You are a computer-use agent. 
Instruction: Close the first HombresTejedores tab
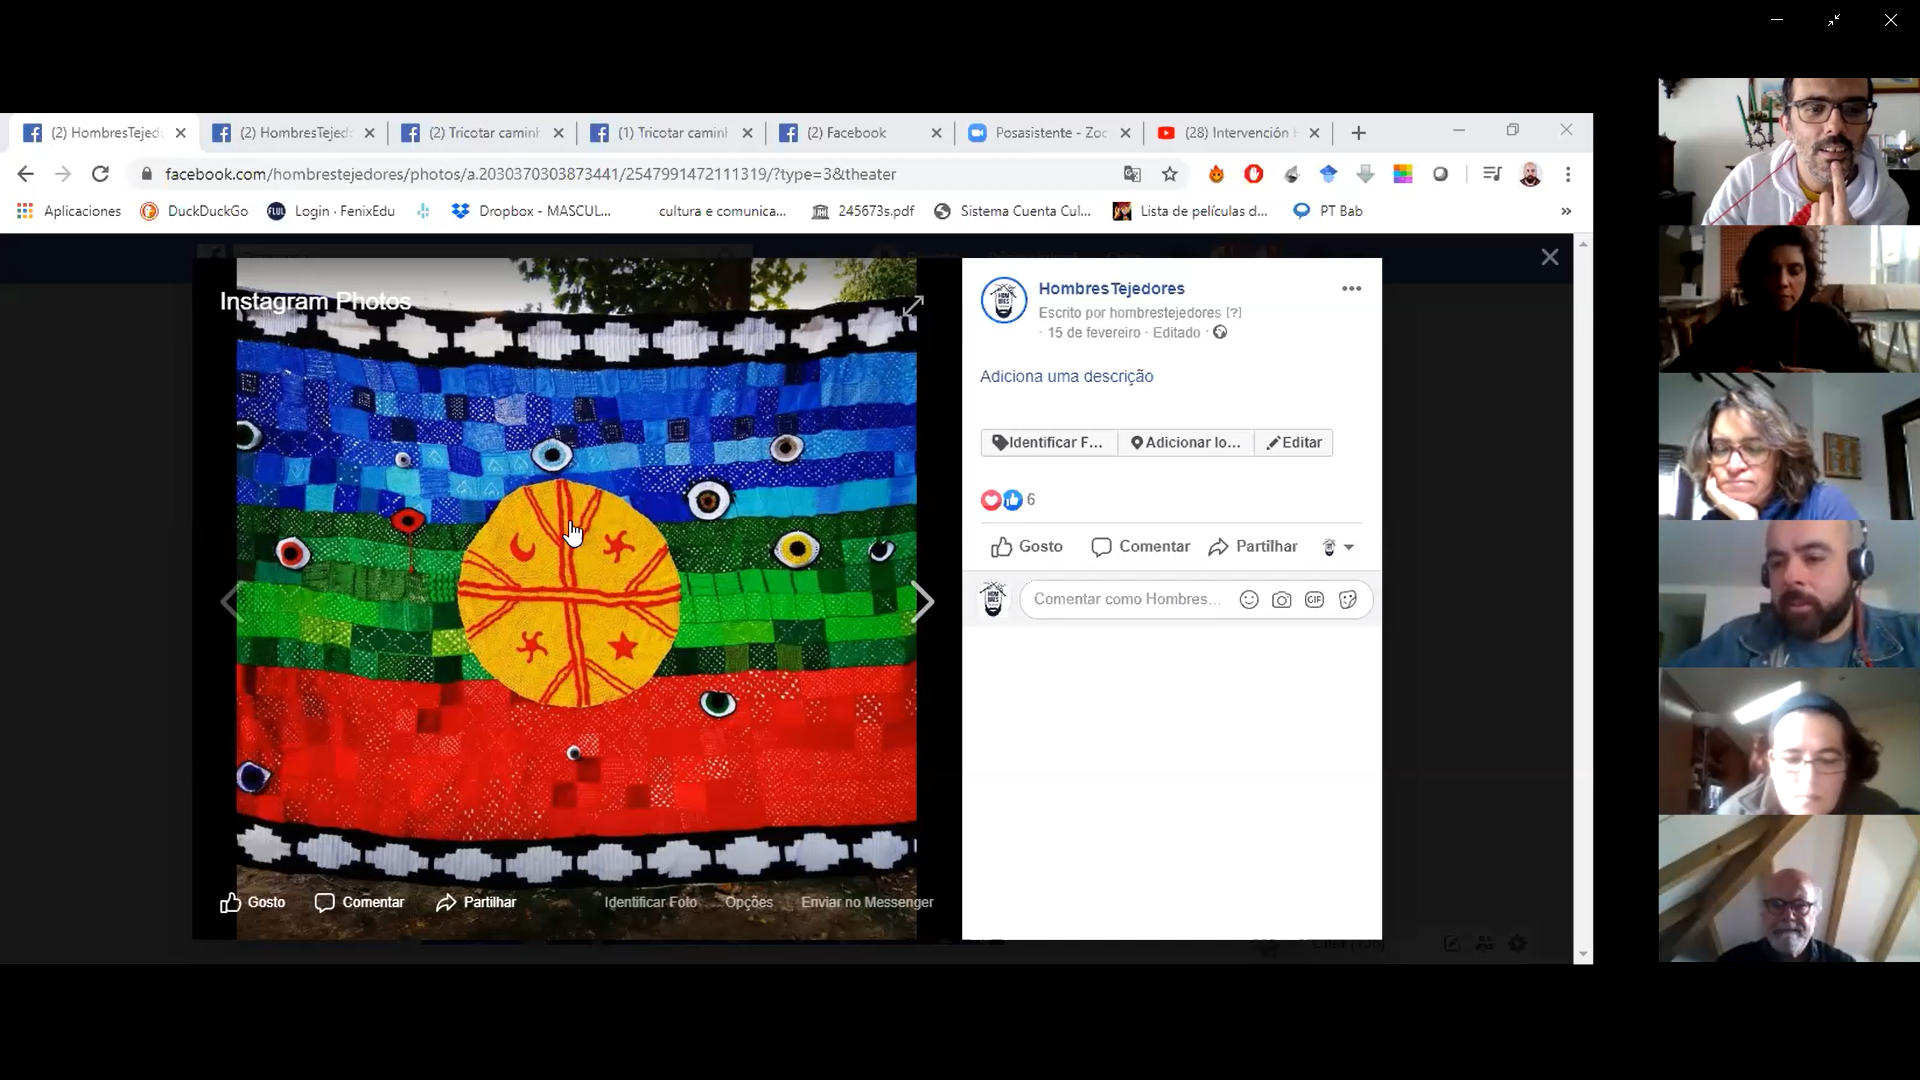[180, 133]
